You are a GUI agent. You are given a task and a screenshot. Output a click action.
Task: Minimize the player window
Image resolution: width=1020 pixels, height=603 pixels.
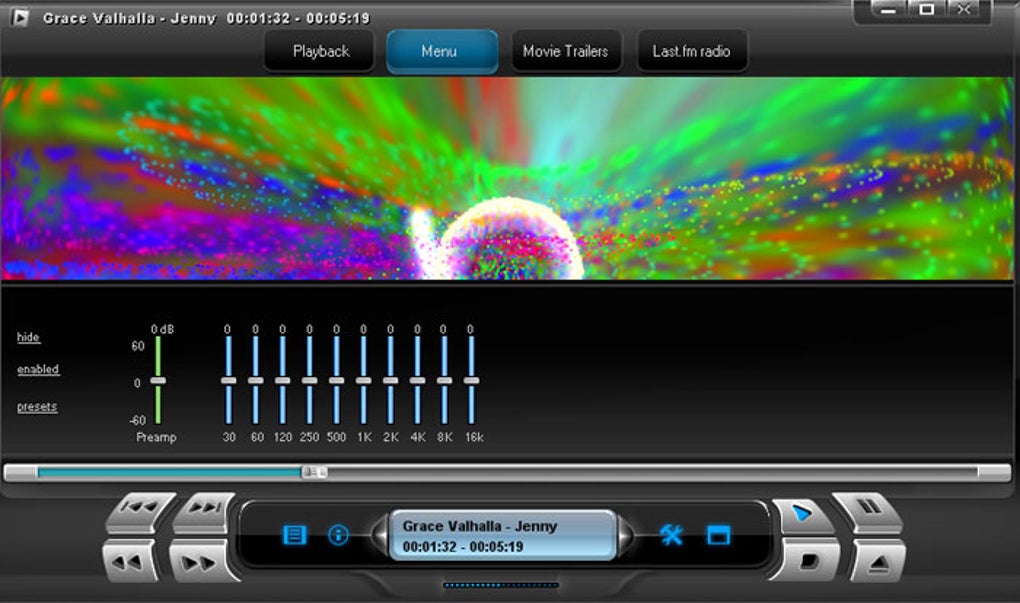[x=889, y=10]
